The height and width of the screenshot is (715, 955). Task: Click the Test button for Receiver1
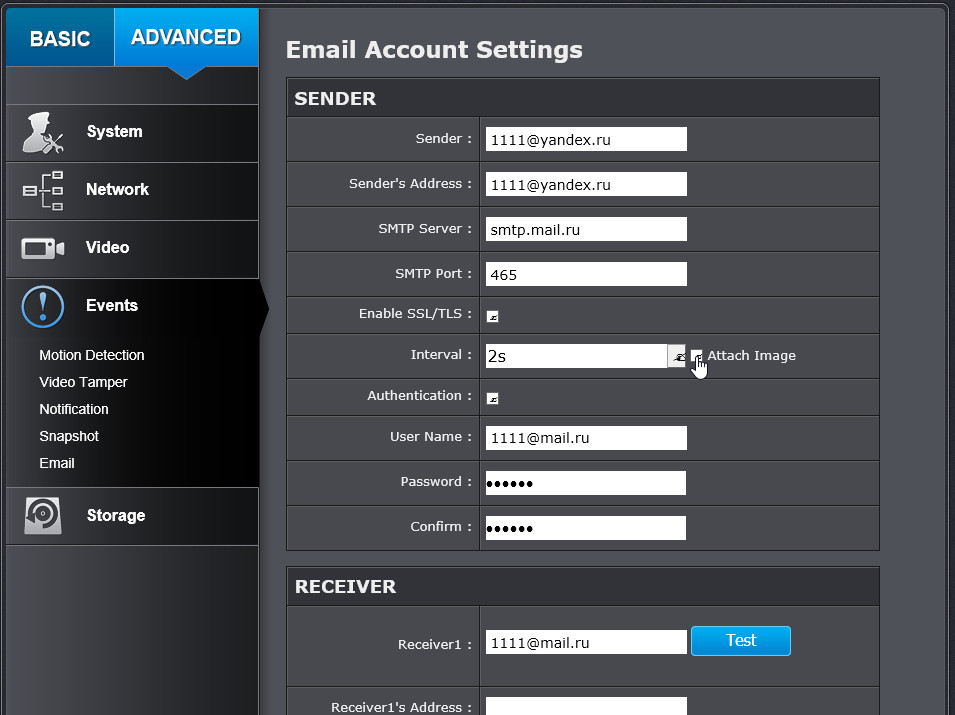pyautogui.click(x=741, y=641)
